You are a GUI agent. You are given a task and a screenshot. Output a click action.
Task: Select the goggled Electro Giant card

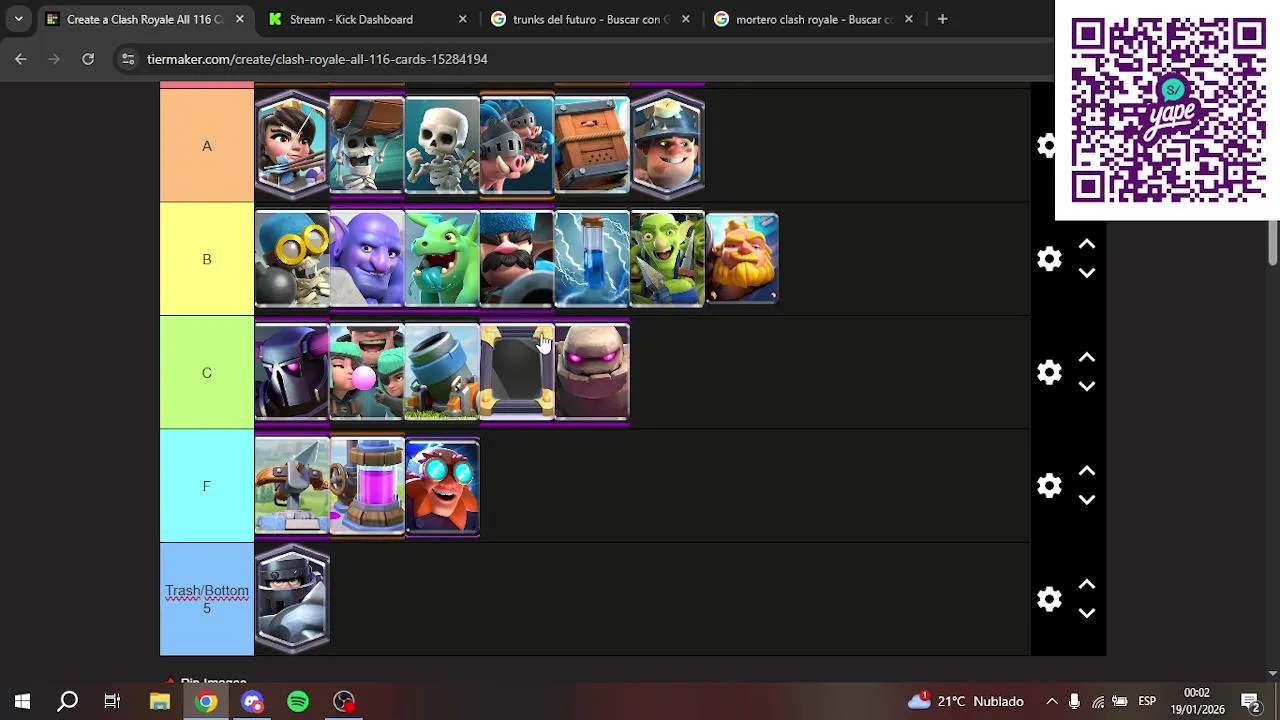pyautogui.click(x=442, y=486)
